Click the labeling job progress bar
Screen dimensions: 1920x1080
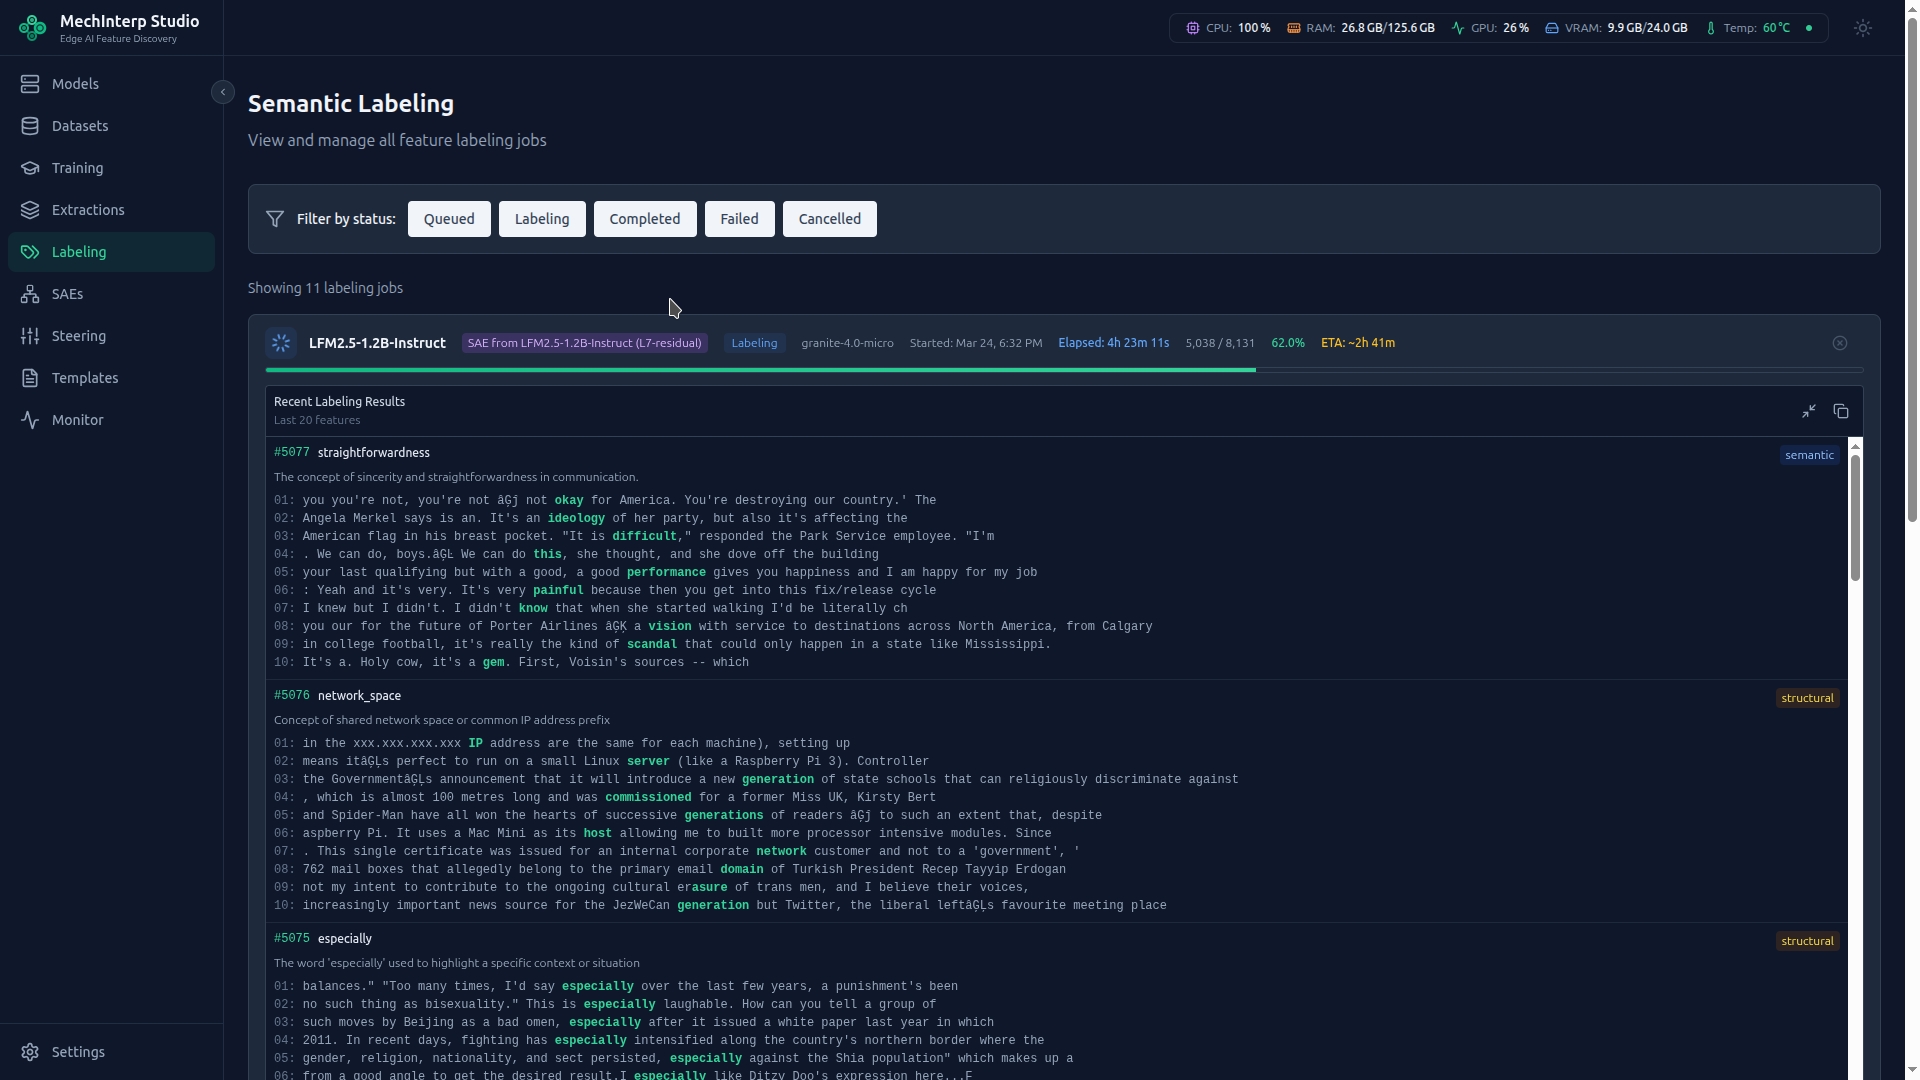[x=1064, y=370]
